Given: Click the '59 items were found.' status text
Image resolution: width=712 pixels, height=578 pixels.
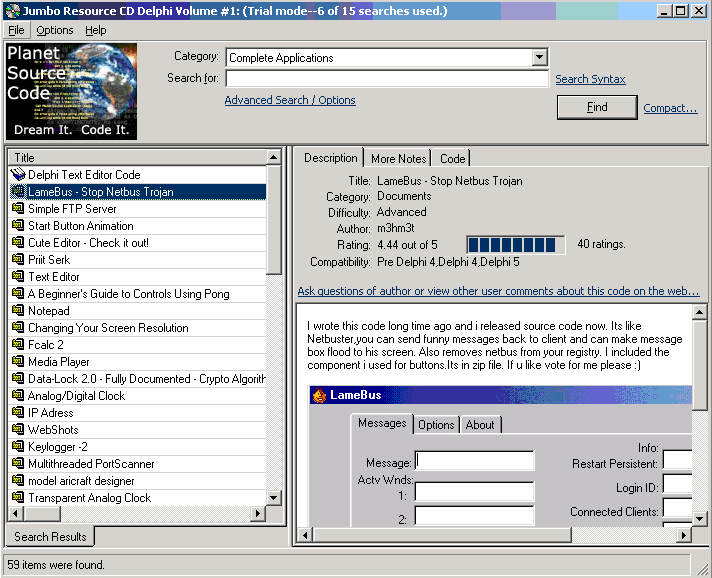Looking at the screenshot, I should click(55, 564).
